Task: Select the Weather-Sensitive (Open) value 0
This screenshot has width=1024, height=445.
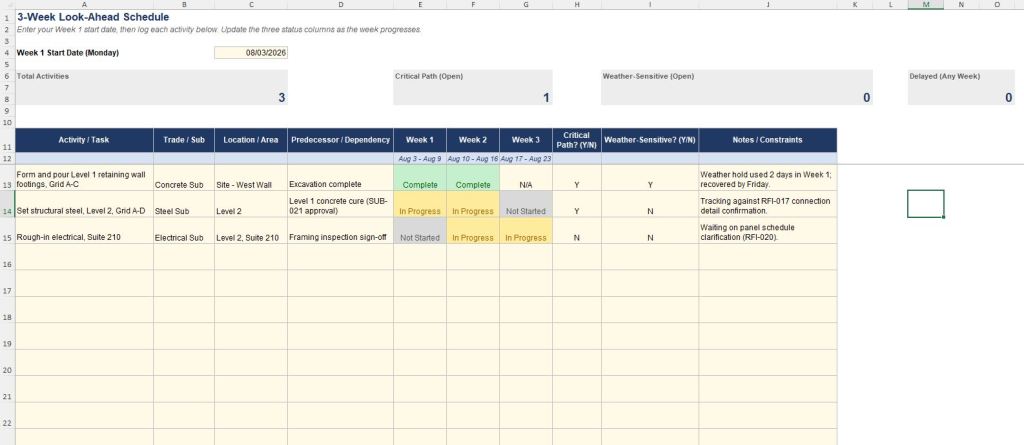Action: coord(866,98)
